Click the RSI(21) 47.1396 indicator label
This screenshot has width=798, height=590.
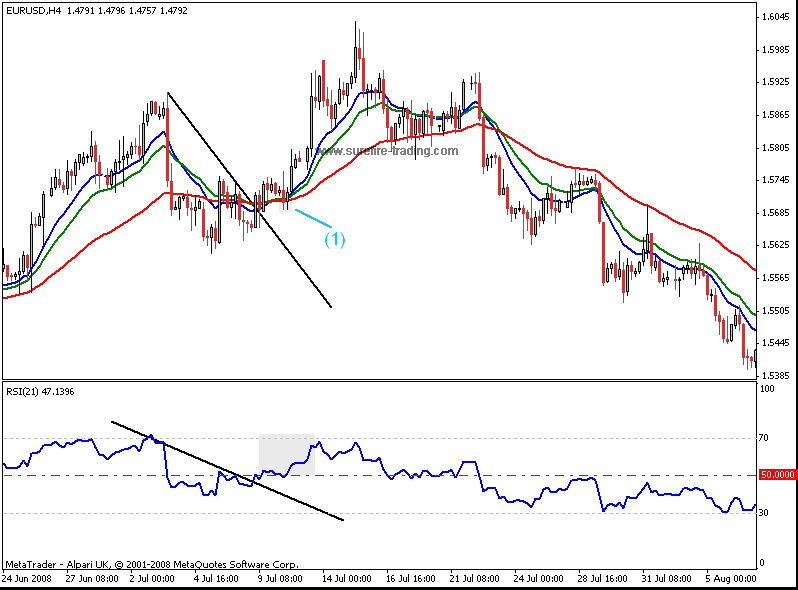click(x=40, y=391)
